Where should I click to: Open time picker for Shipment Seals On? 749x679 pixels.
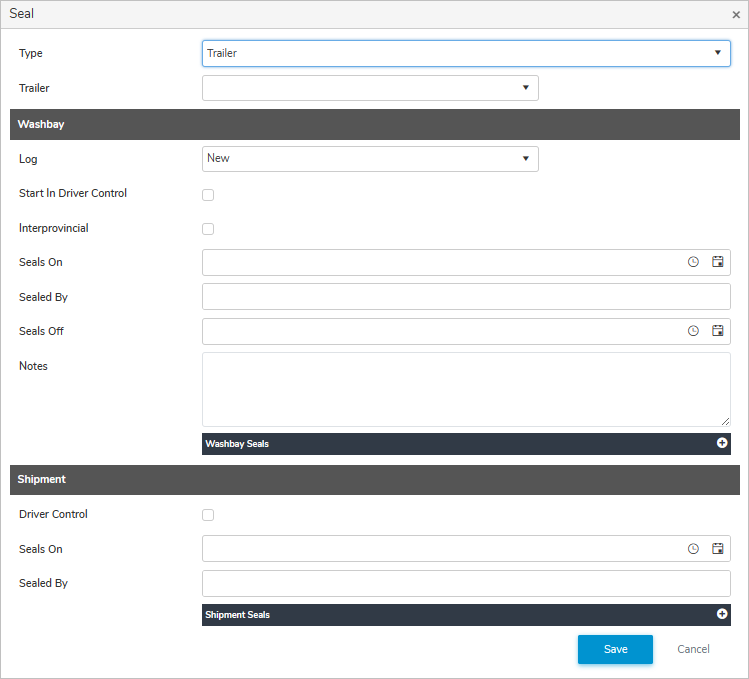[693, 549]
